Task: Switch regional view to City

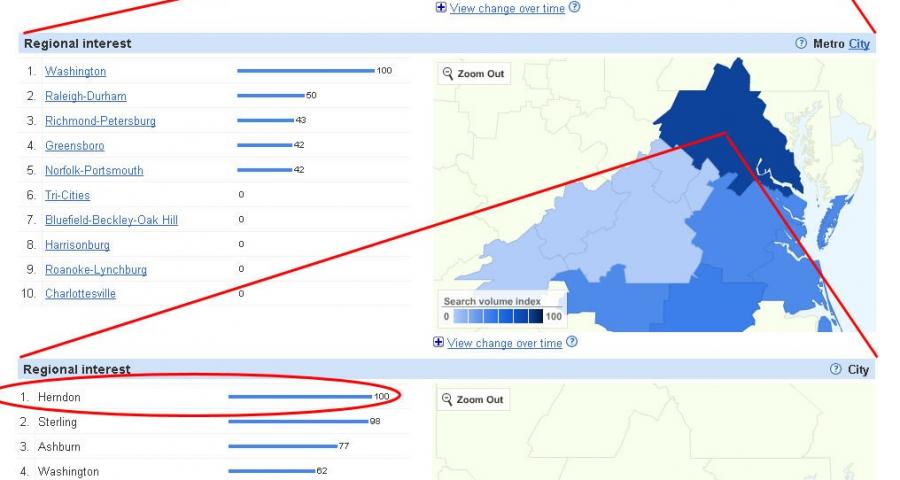Action: 859,44
